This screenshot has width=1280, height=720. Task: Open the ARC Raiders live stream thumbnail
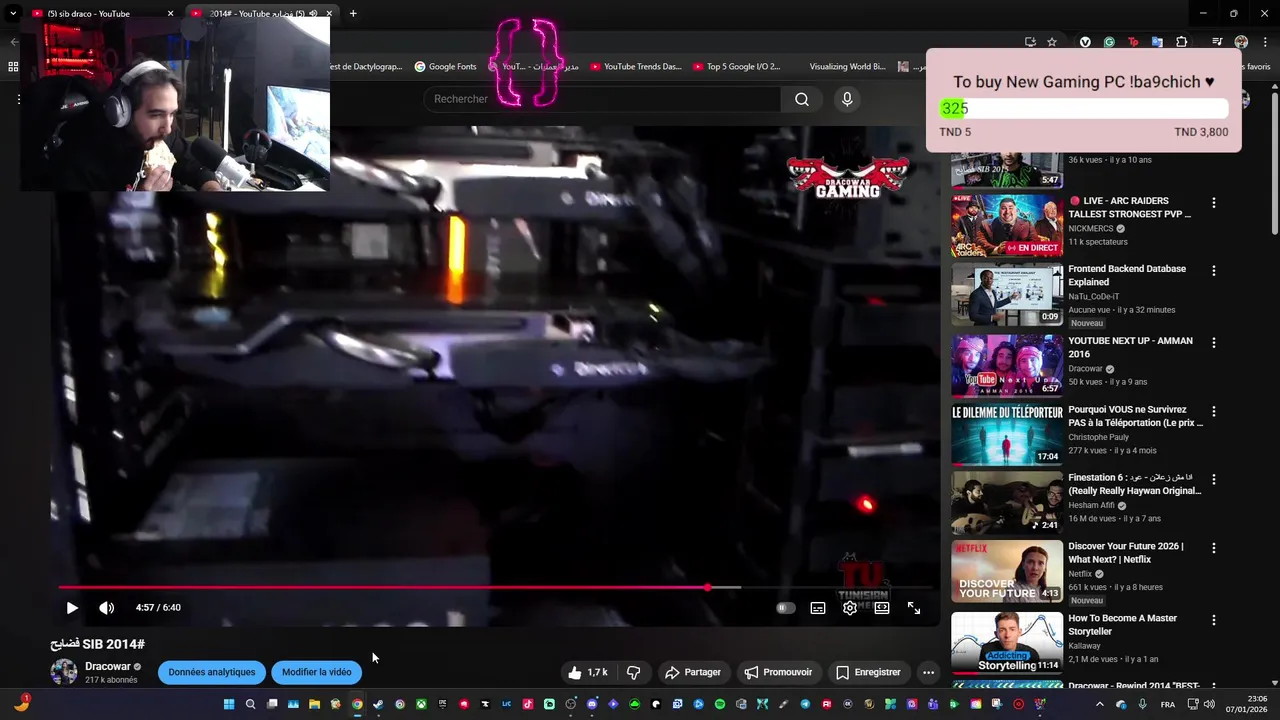[x=1007, y=225]
